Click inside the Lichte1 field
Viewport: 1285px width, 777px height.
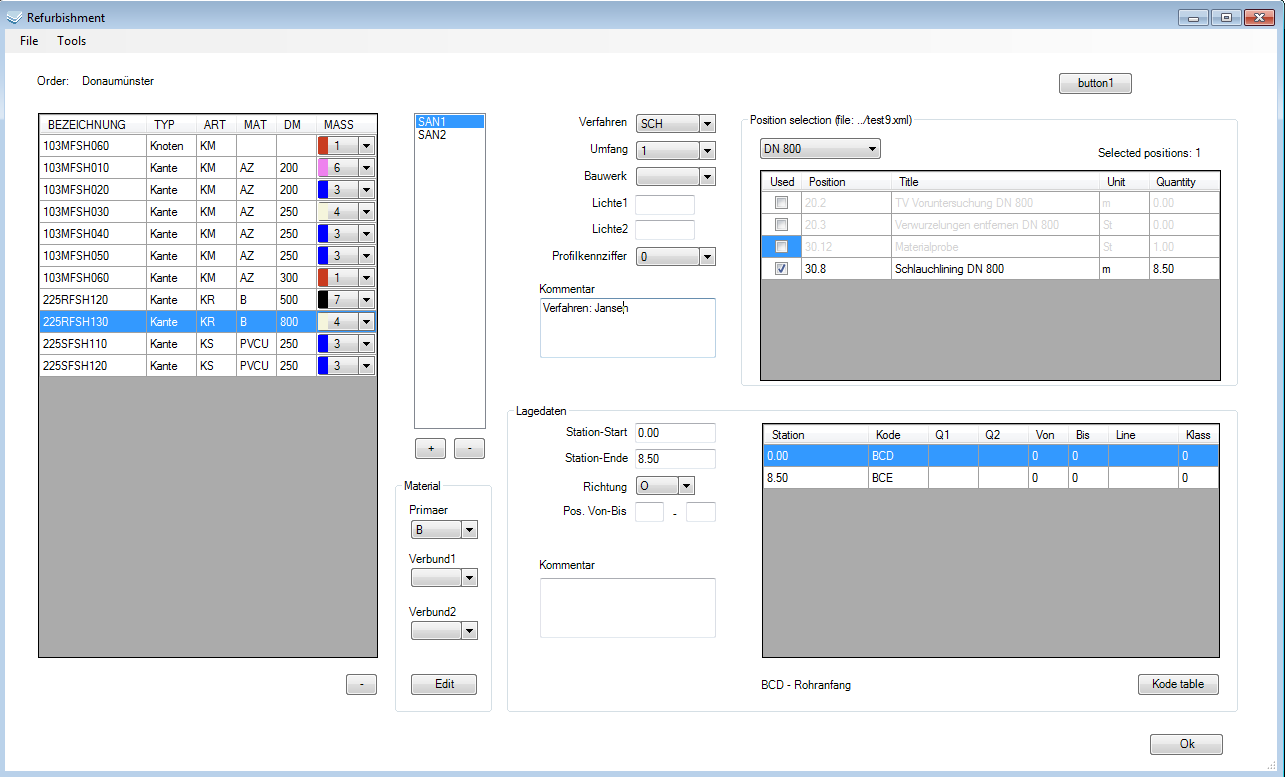click(665, 204)
